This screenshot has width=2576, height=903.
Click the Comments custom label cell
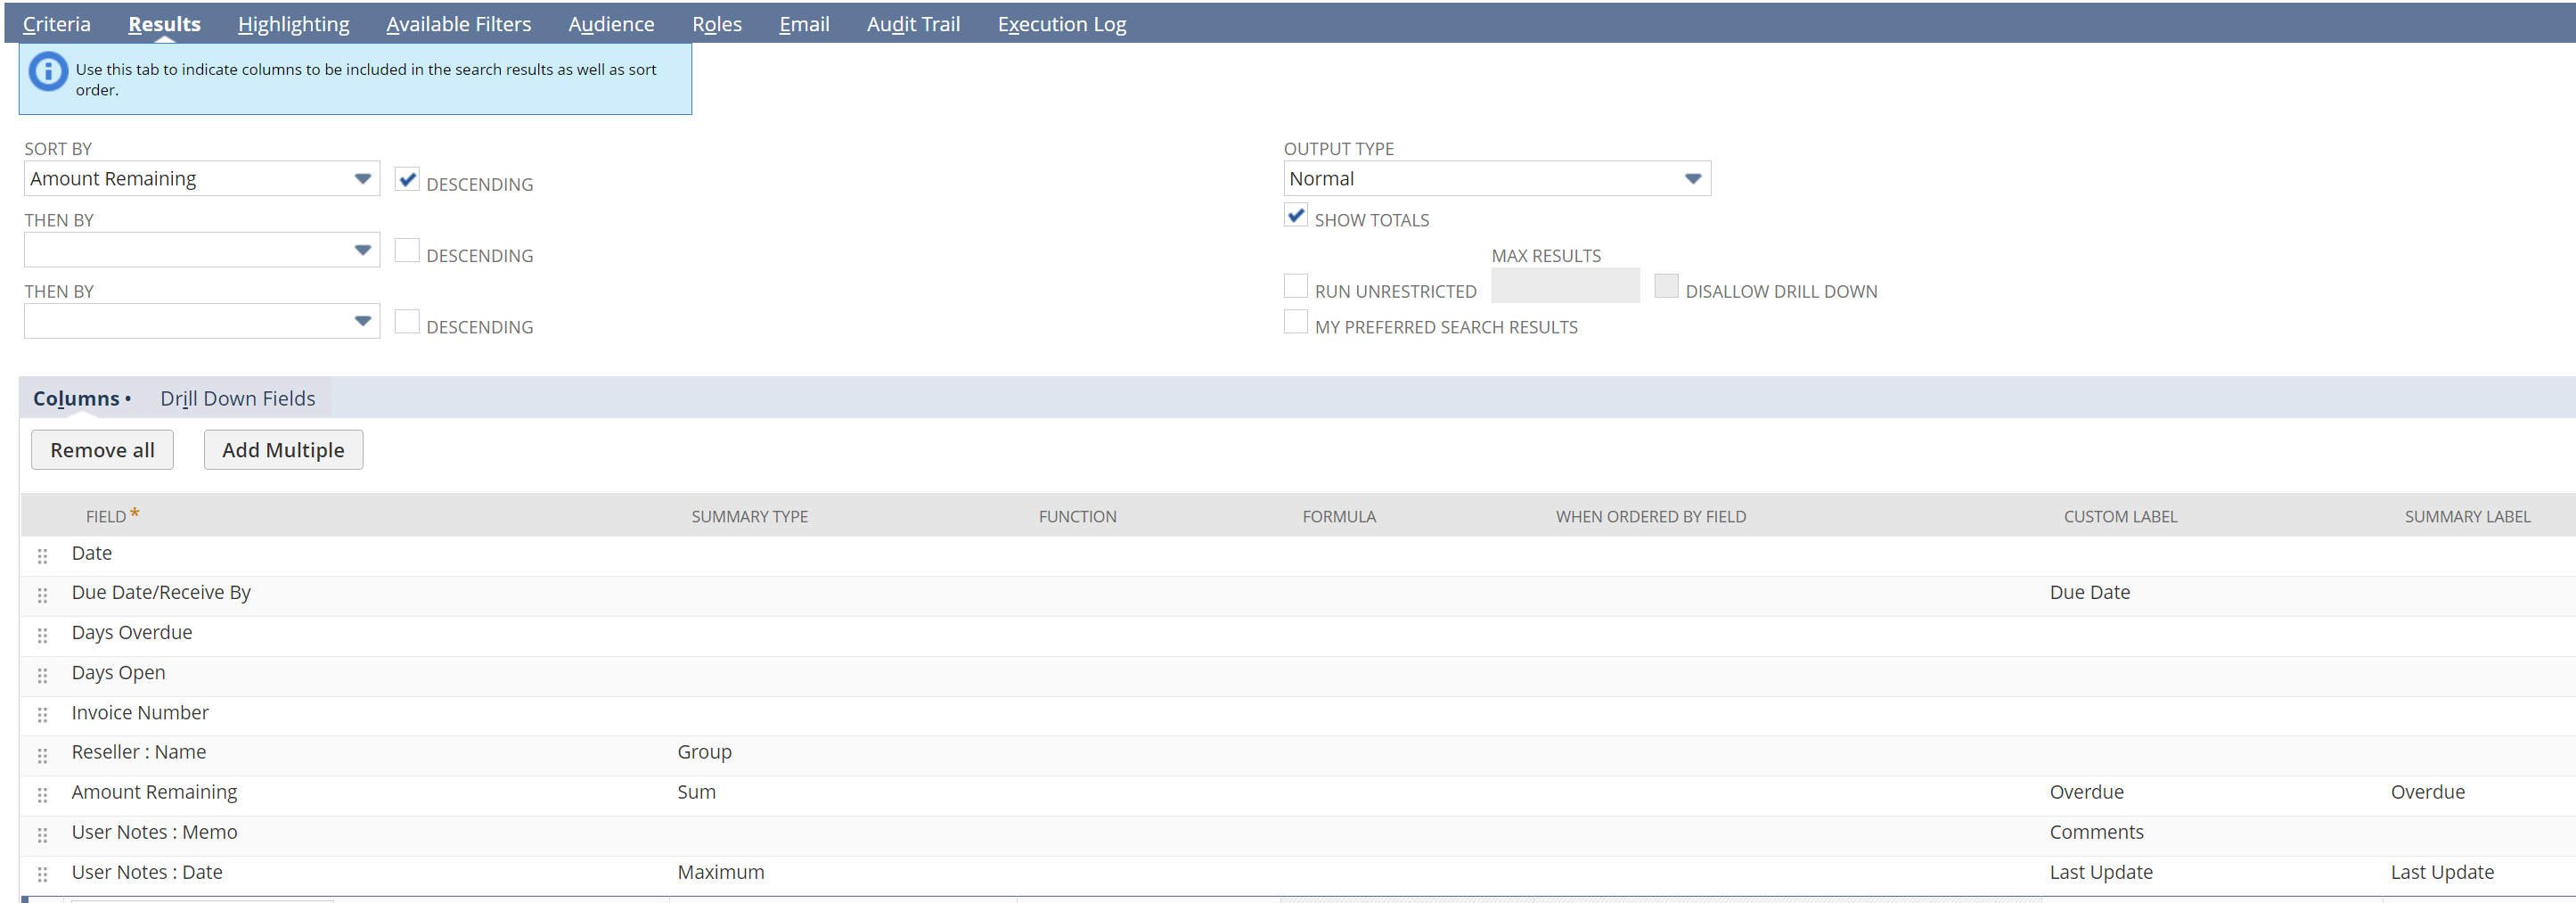tap(2097, 832)
